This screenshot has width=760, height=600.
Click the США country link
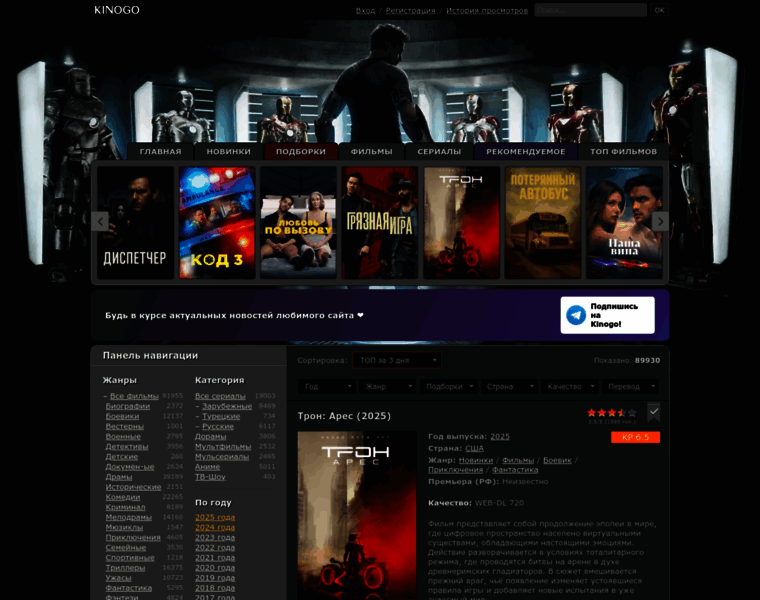pos(474,448)
